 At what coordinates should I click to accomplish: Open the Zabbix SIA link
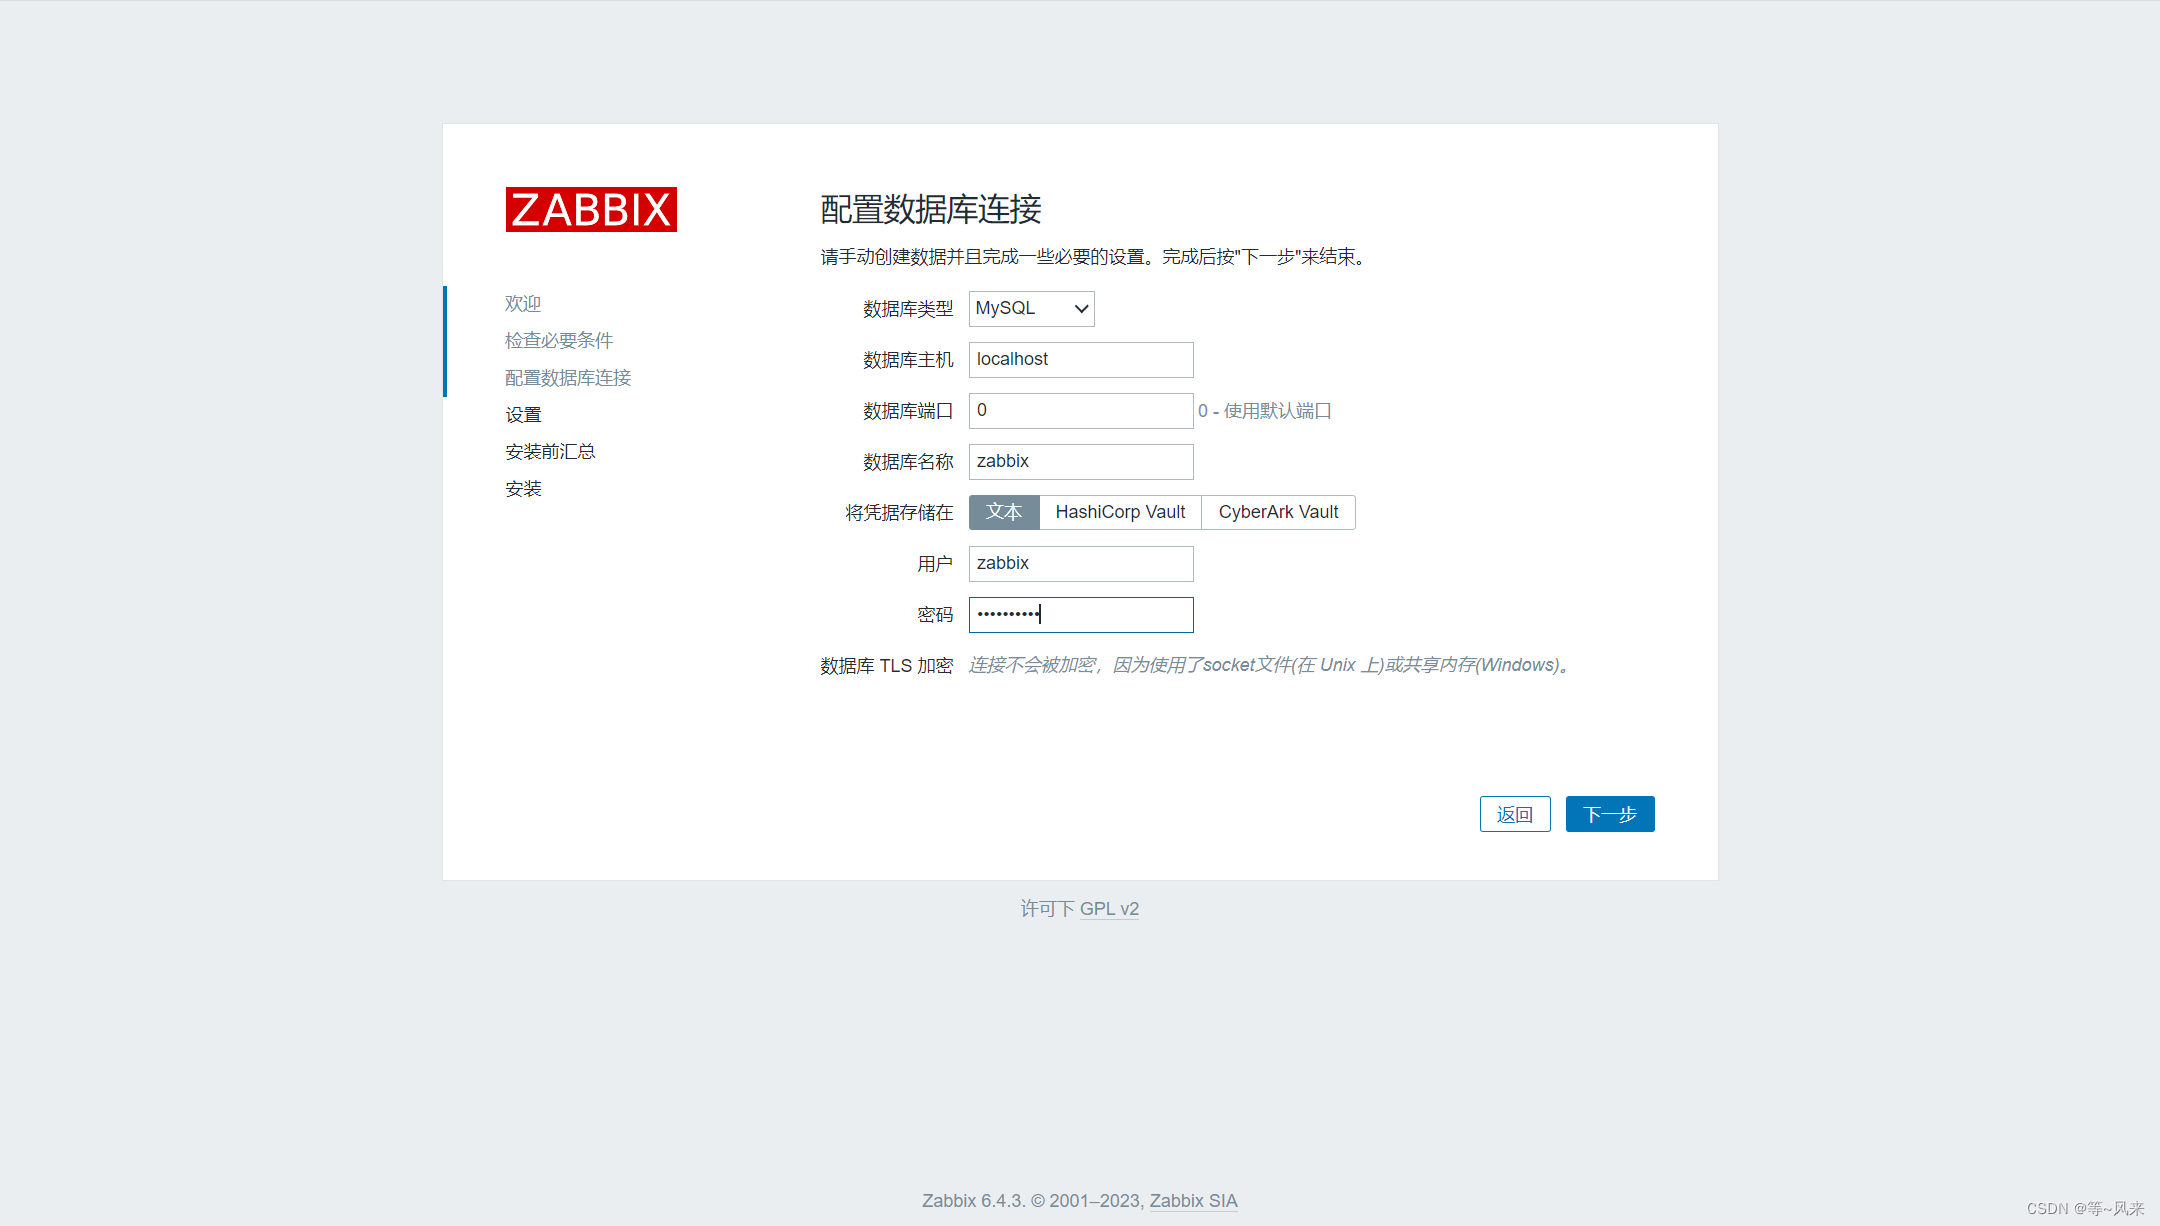click(x=1191, y=1200)
